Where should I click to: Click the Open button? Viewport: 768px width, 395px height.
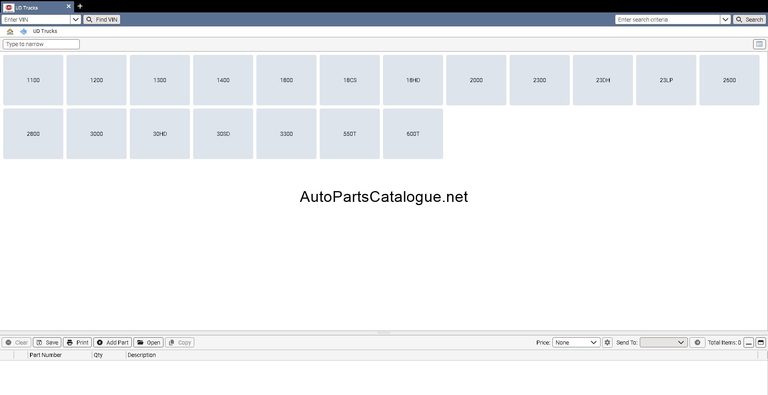click(148, 343)
